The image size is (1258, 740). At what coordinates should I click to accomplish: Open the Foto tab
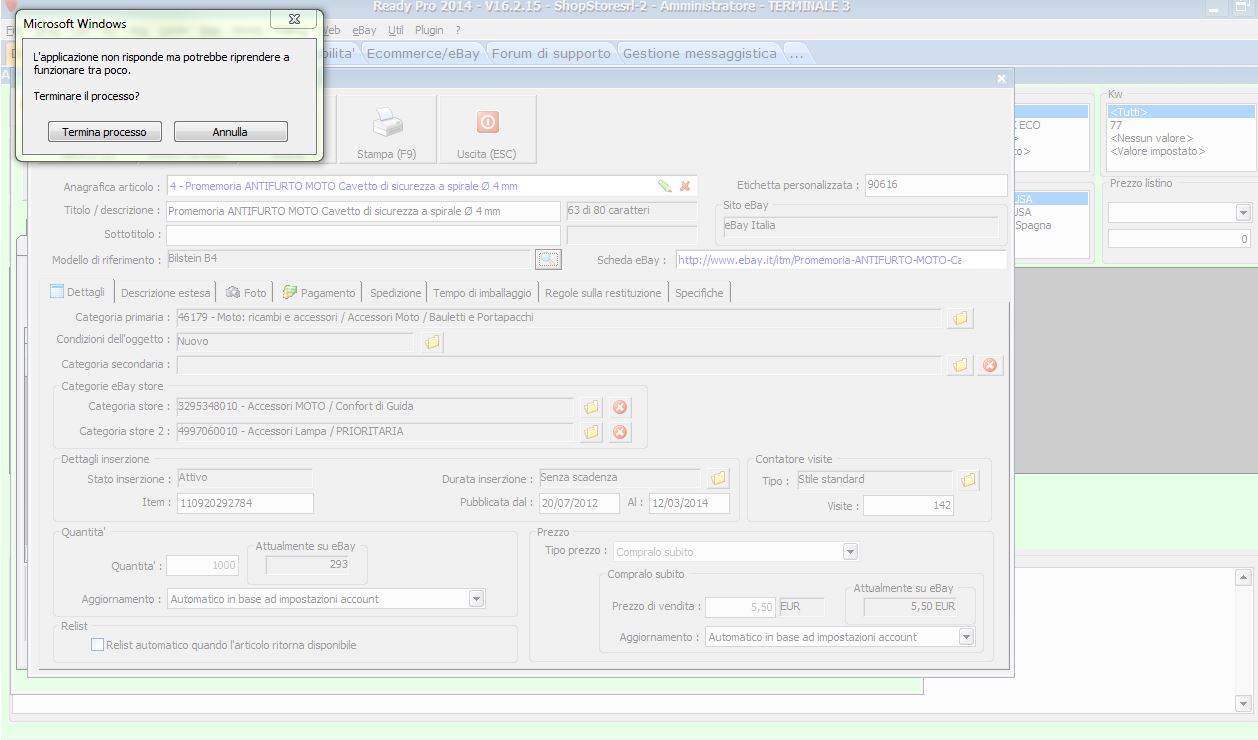(x=247, y=293)
